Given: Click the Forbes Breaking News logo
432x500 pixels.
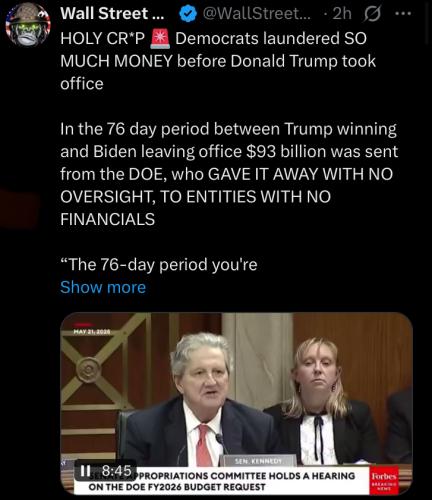Looking at the screenshot, I should 384,479.
